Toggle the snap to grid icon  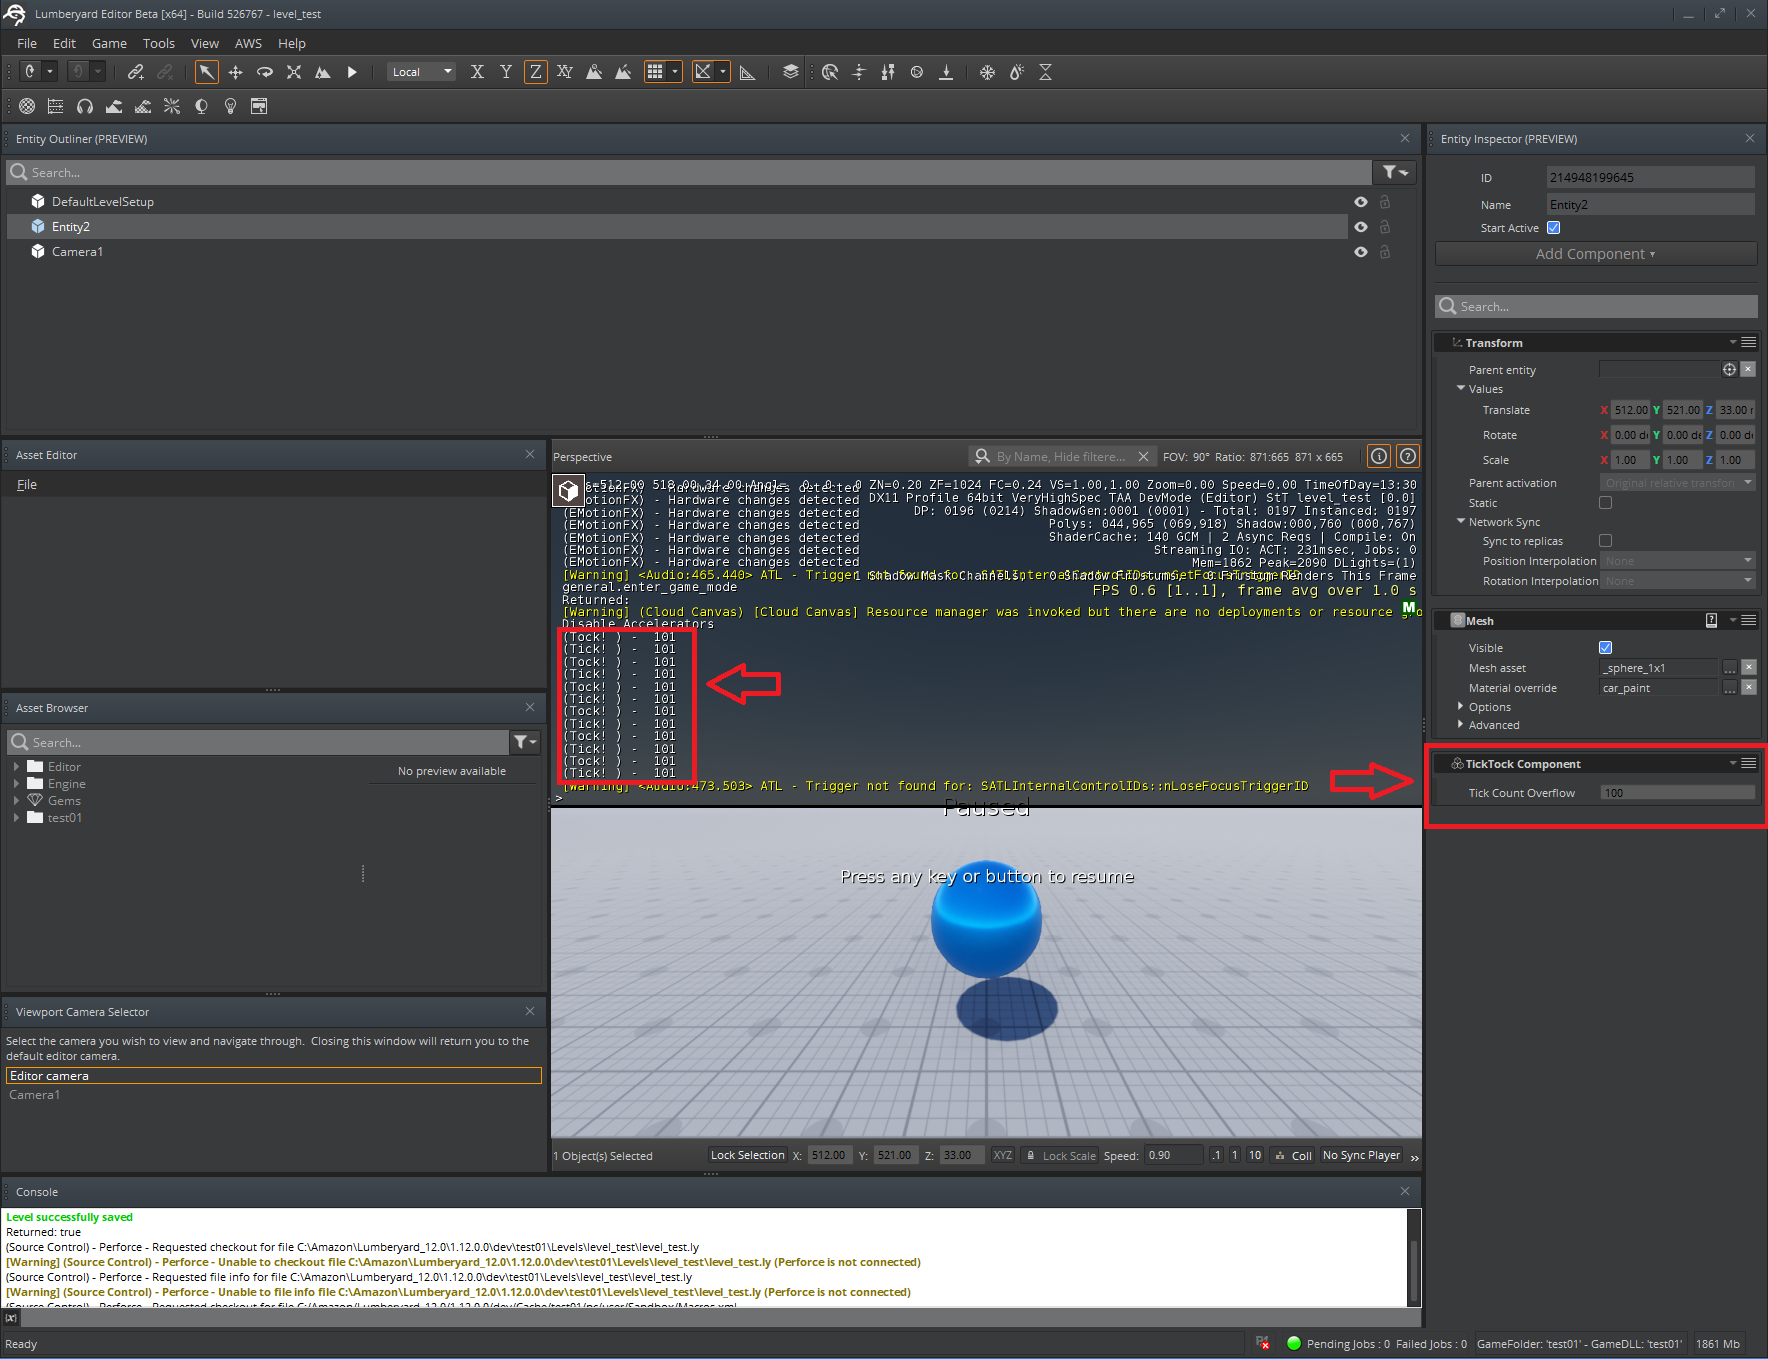[x=655, y=72]
